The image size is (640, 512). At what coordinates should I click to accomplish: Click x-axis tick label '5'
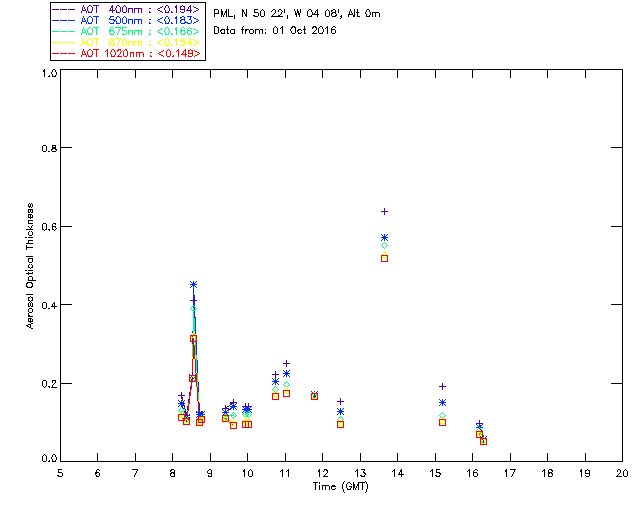point(60,473)
